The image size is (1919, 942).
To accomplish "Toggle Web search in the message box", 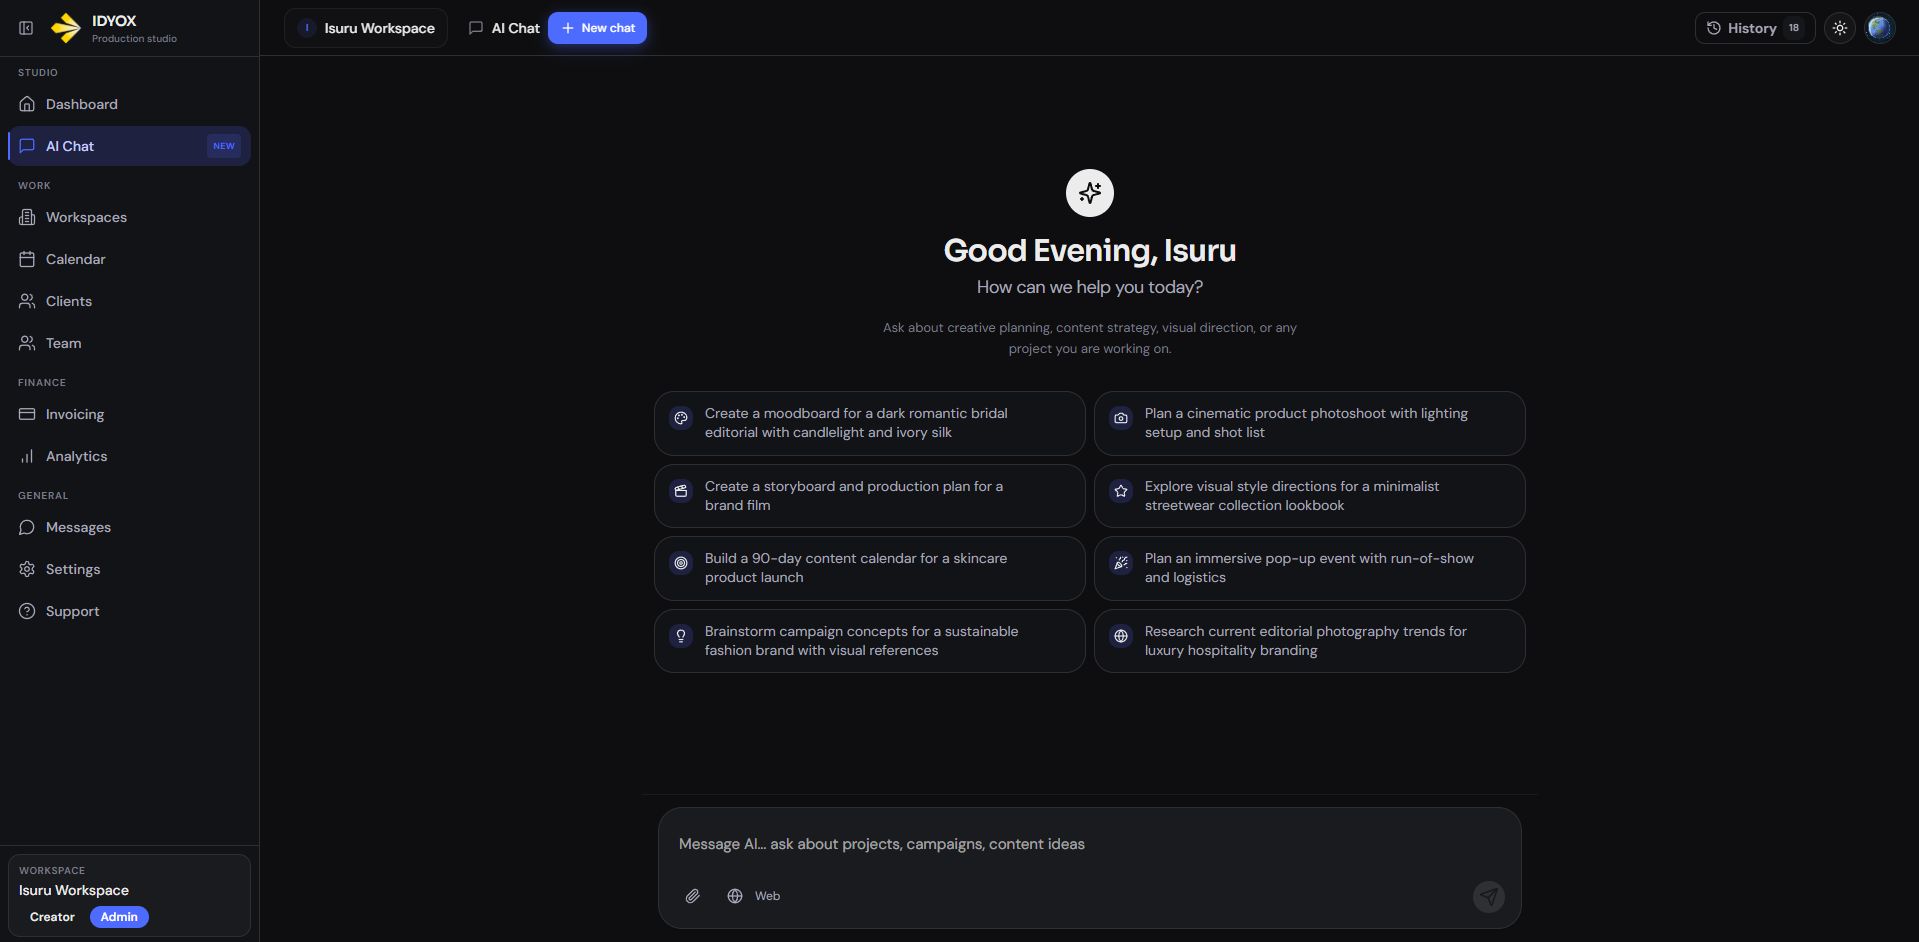I will tap(754, 896).
